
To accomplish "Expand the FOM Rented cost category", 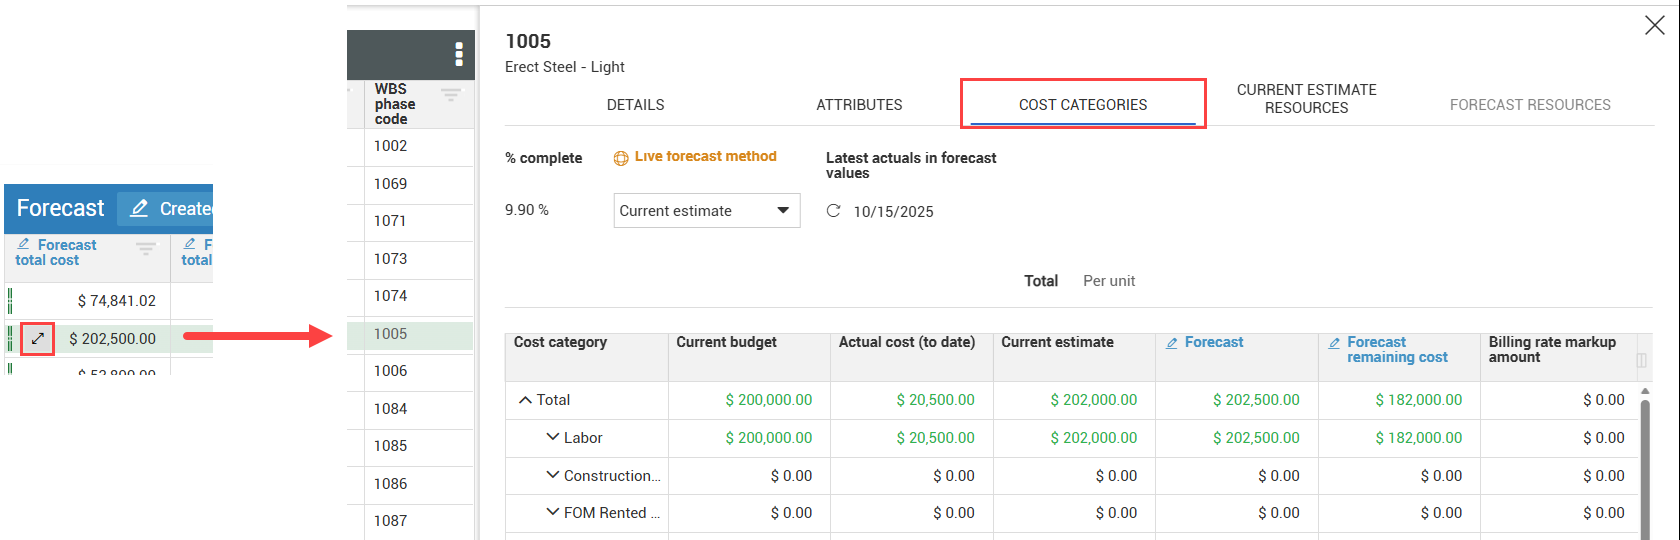I will click(552, 513).
